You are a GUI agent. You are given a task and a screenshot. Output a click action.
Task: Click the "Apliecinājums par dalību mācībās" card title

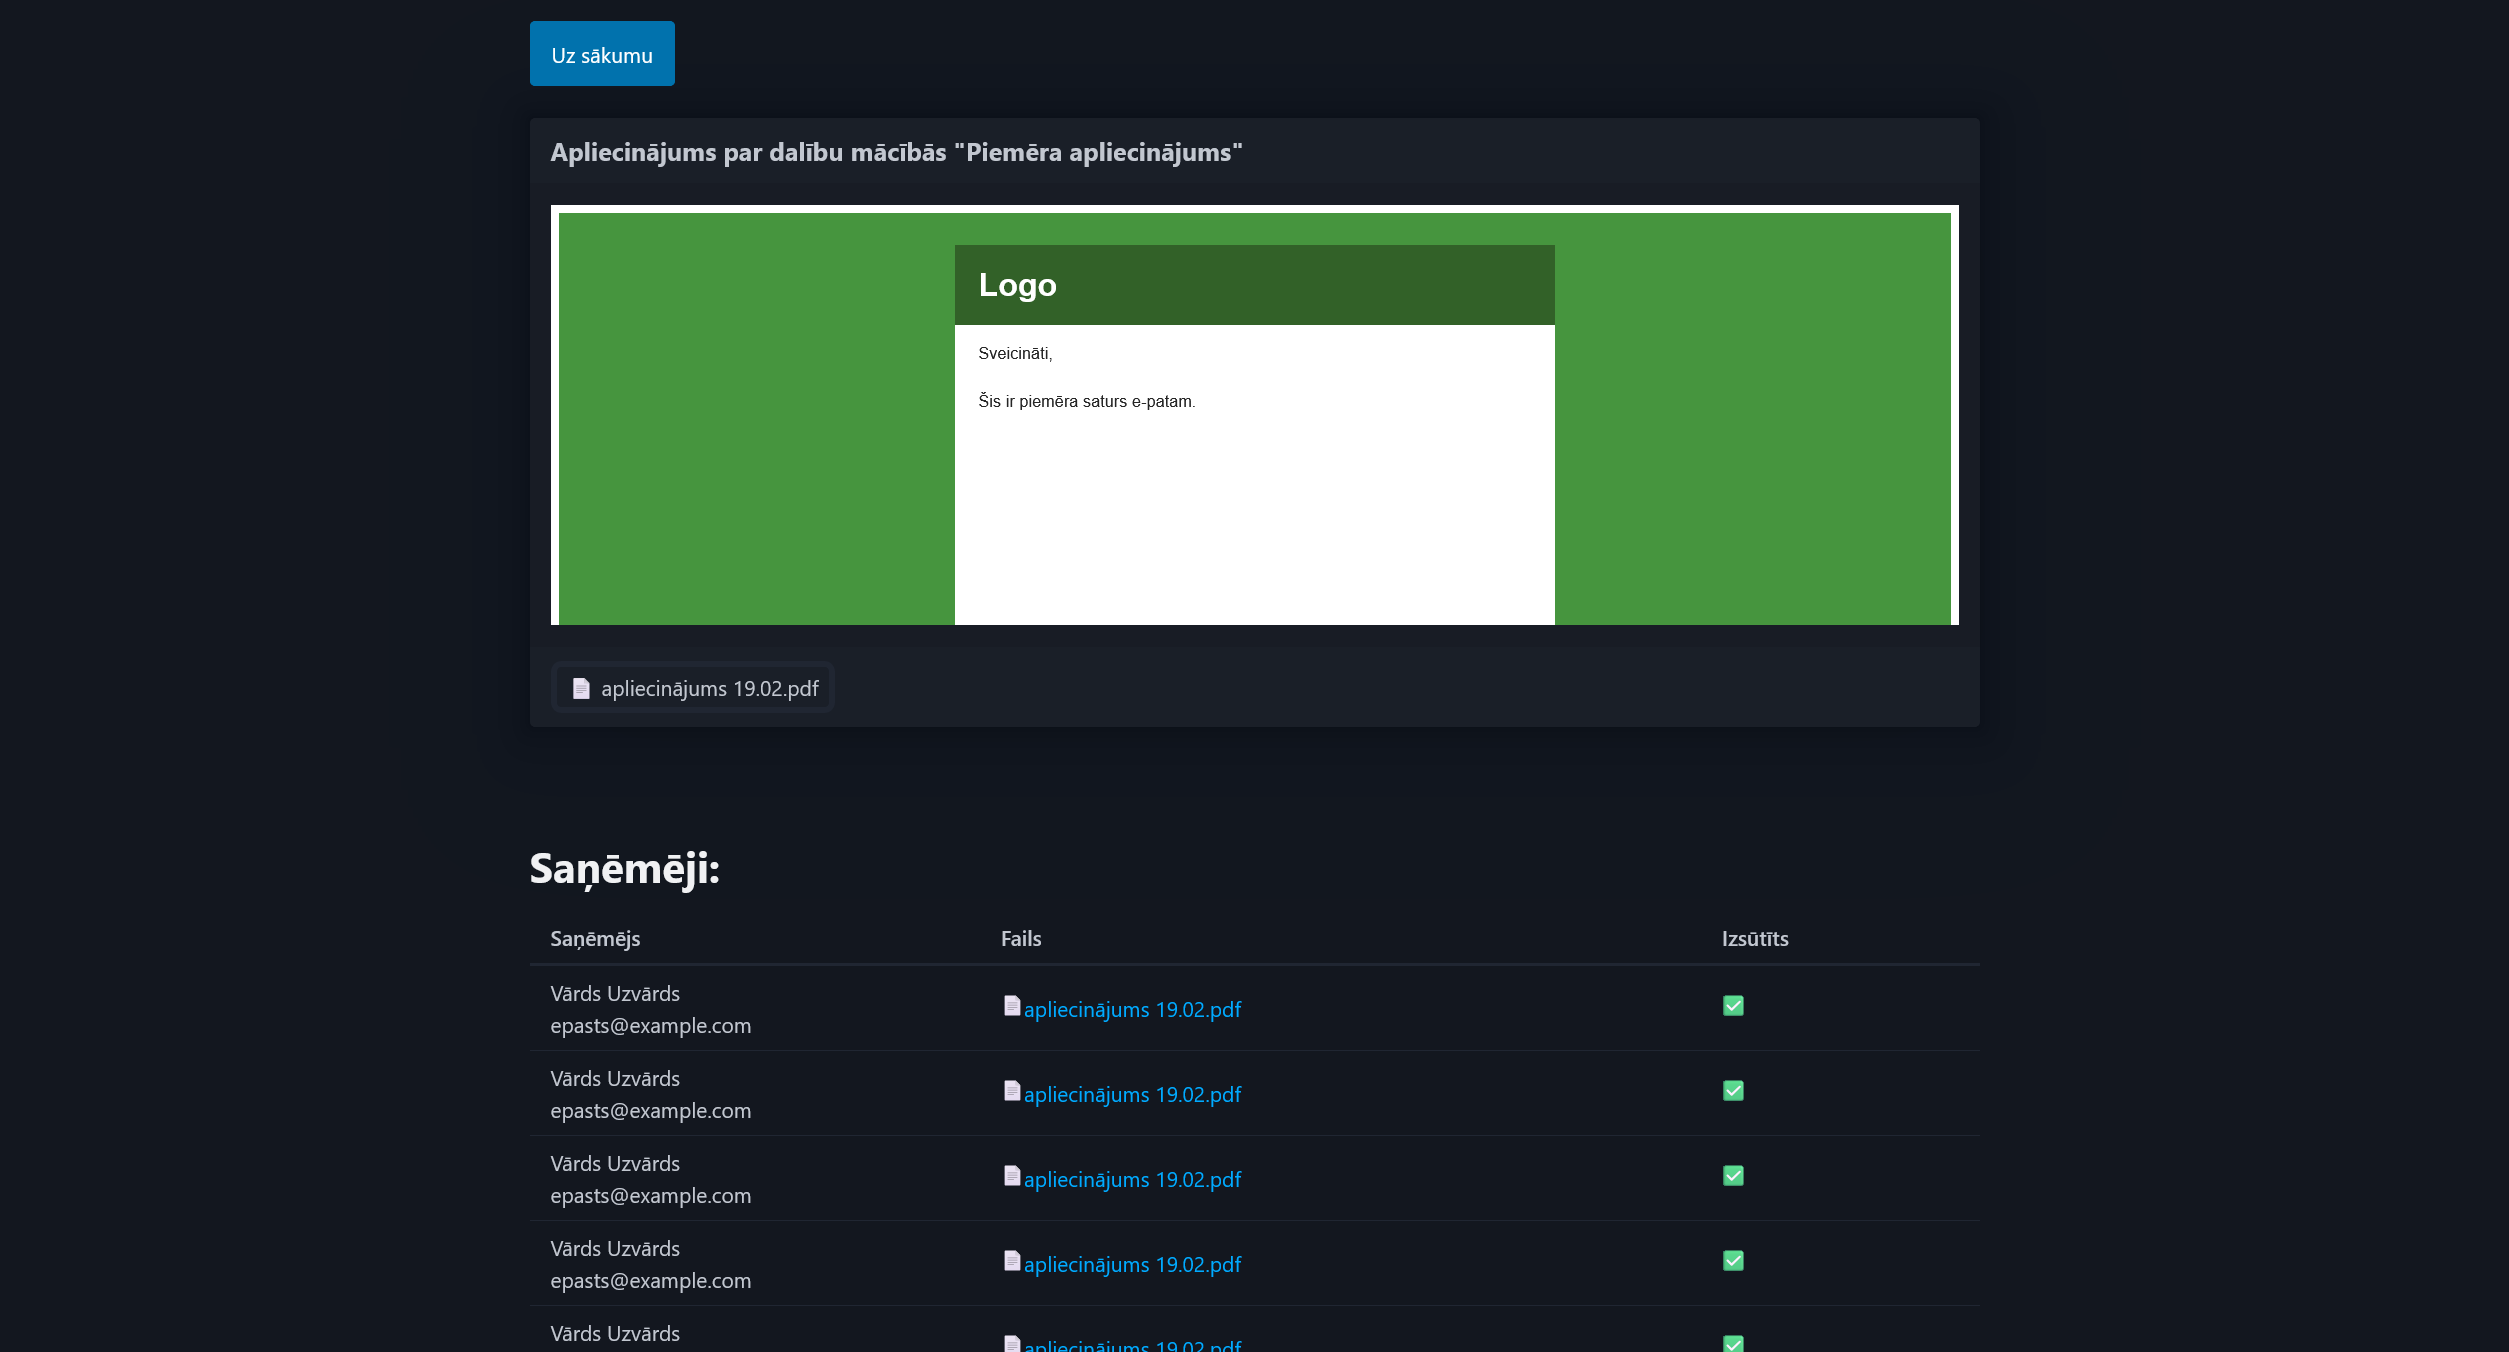(x=896, y=152)
